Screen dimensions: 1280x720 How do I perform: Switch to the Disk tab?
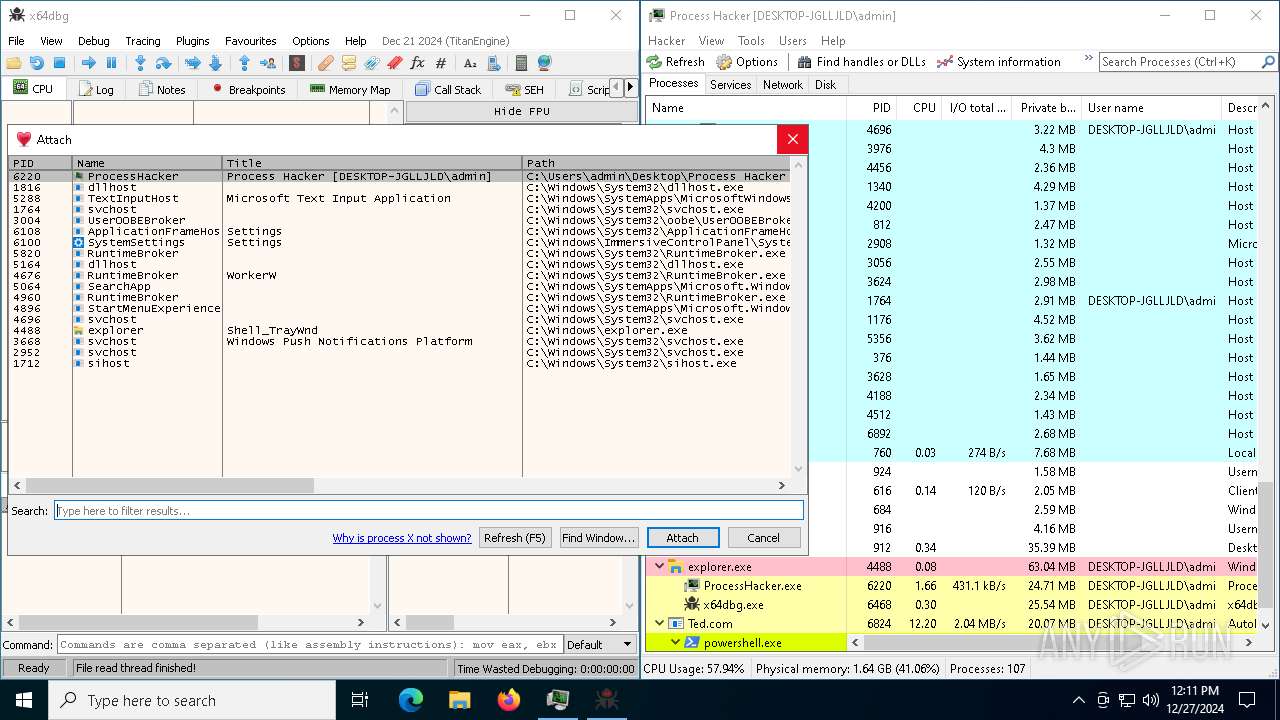(x=825, y=85)
